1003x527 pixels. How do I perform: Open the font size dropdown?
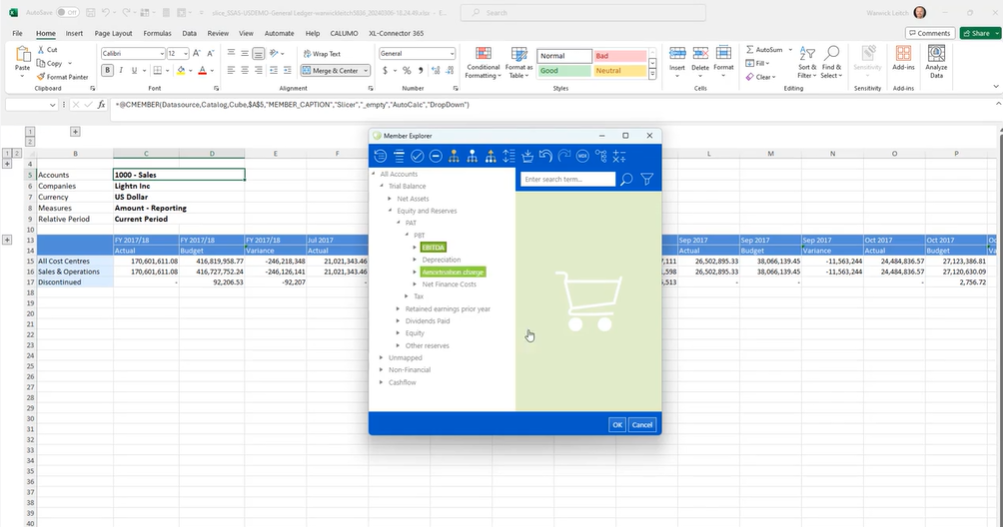[x=185, y=54]
